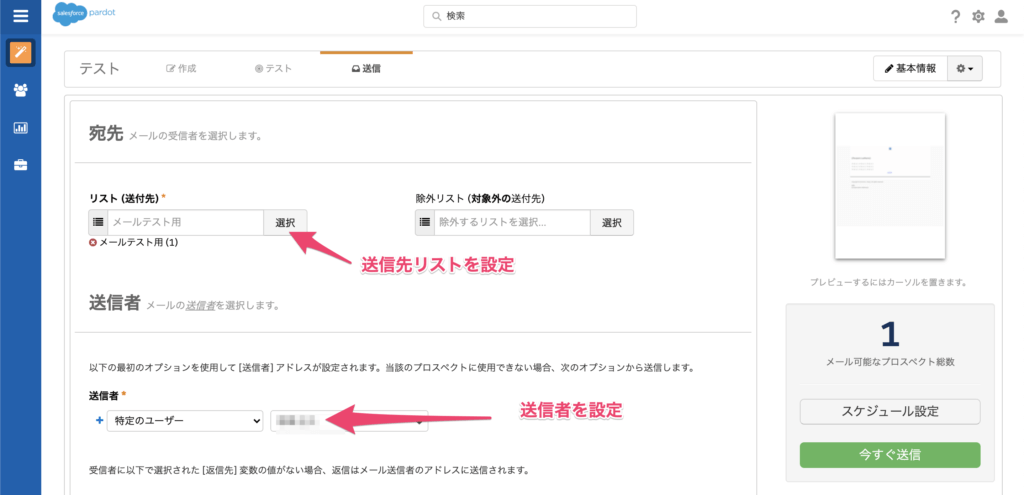Click the green 今すぐ送信 button

(890, 455)
